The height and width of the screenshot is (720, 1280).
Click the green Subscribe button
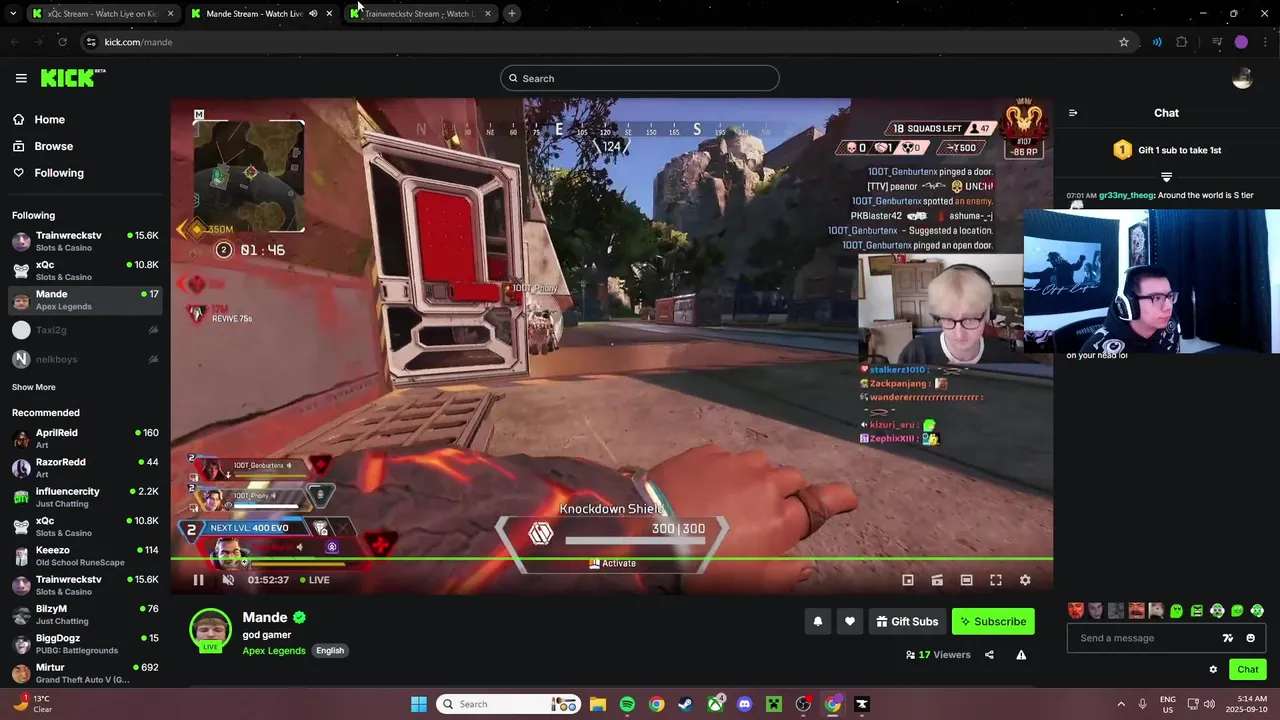[993, 621]
